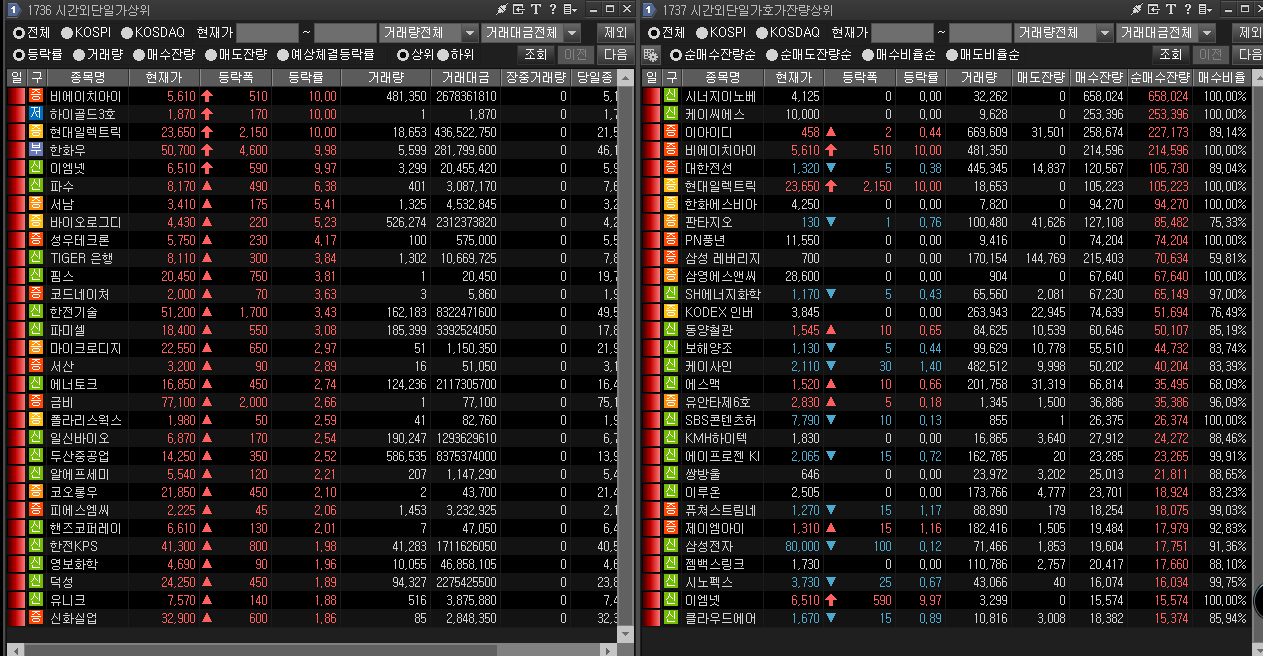Click 두산중공업 stock name in 1736 list
The height and width of the screenshot is (656, 1263).
[78, 456]
